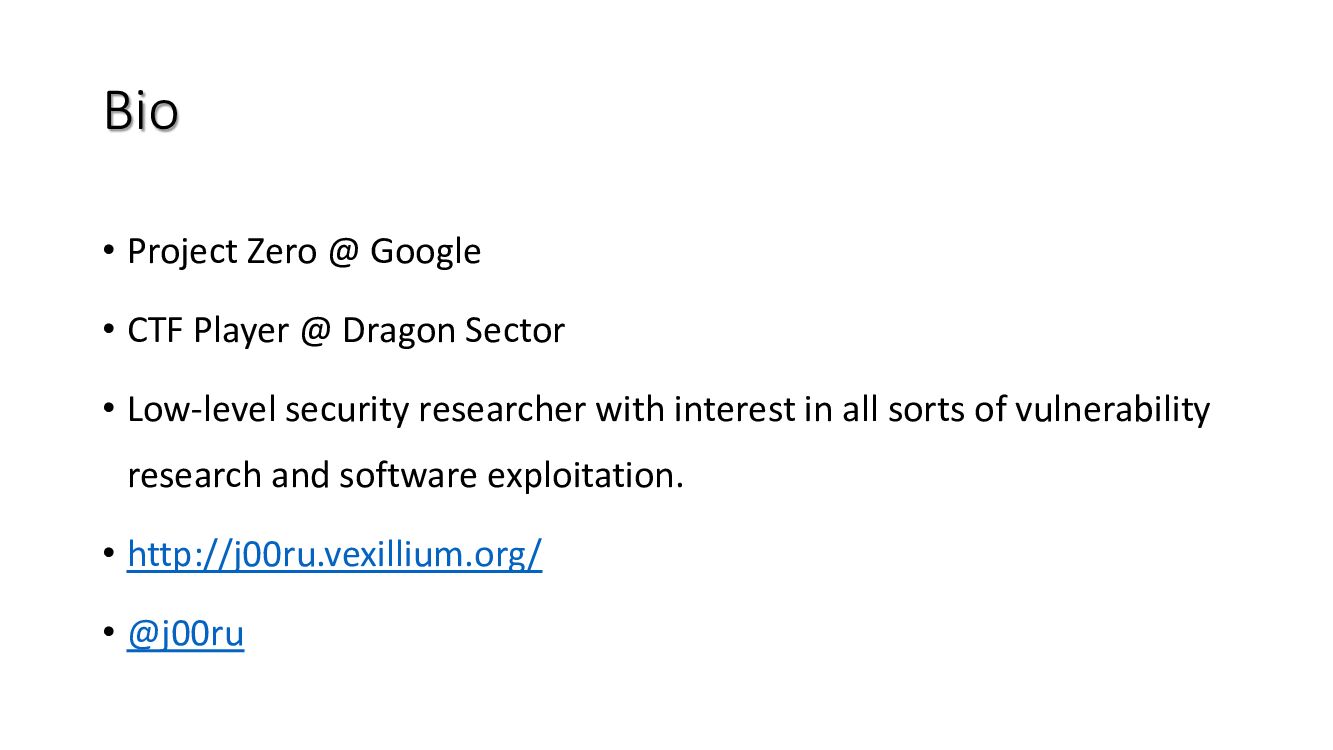
Task: Click the @ symbol before Dragon Sector
Action: (x=314, y=330)
